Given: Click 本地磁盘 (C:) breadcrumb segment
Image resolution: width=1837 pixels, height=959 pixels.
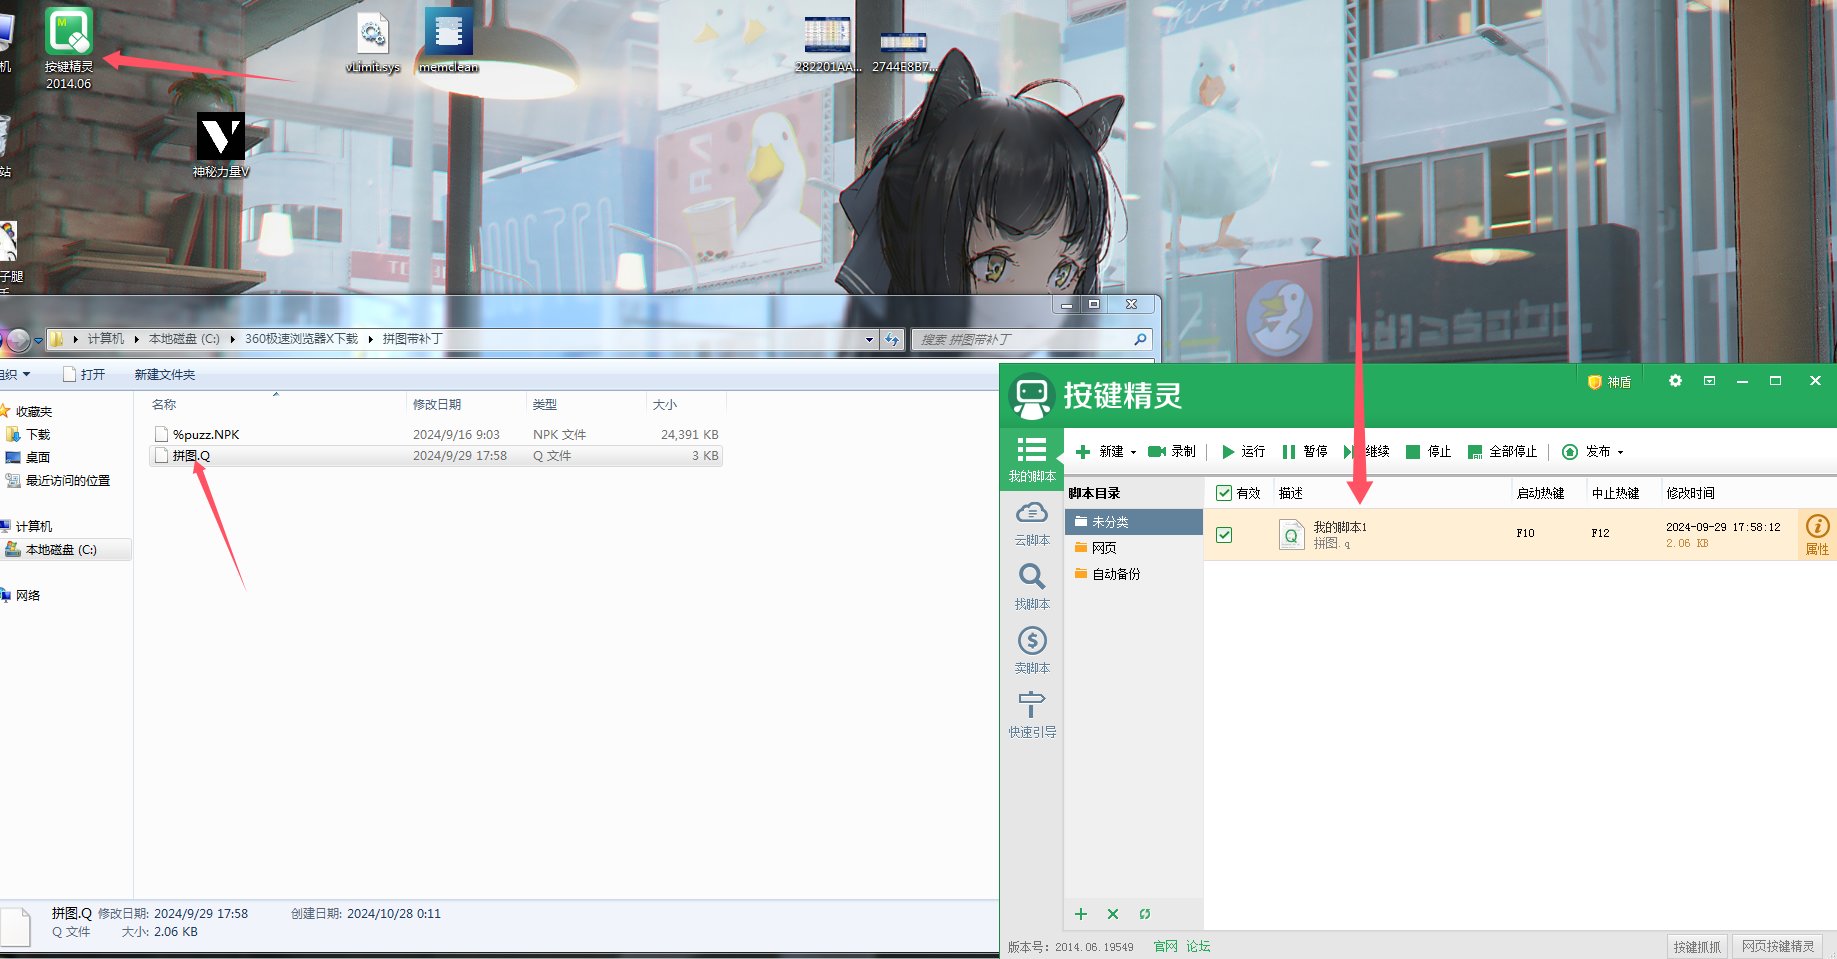Looking at the screenshot, I should tap(184, 339).
